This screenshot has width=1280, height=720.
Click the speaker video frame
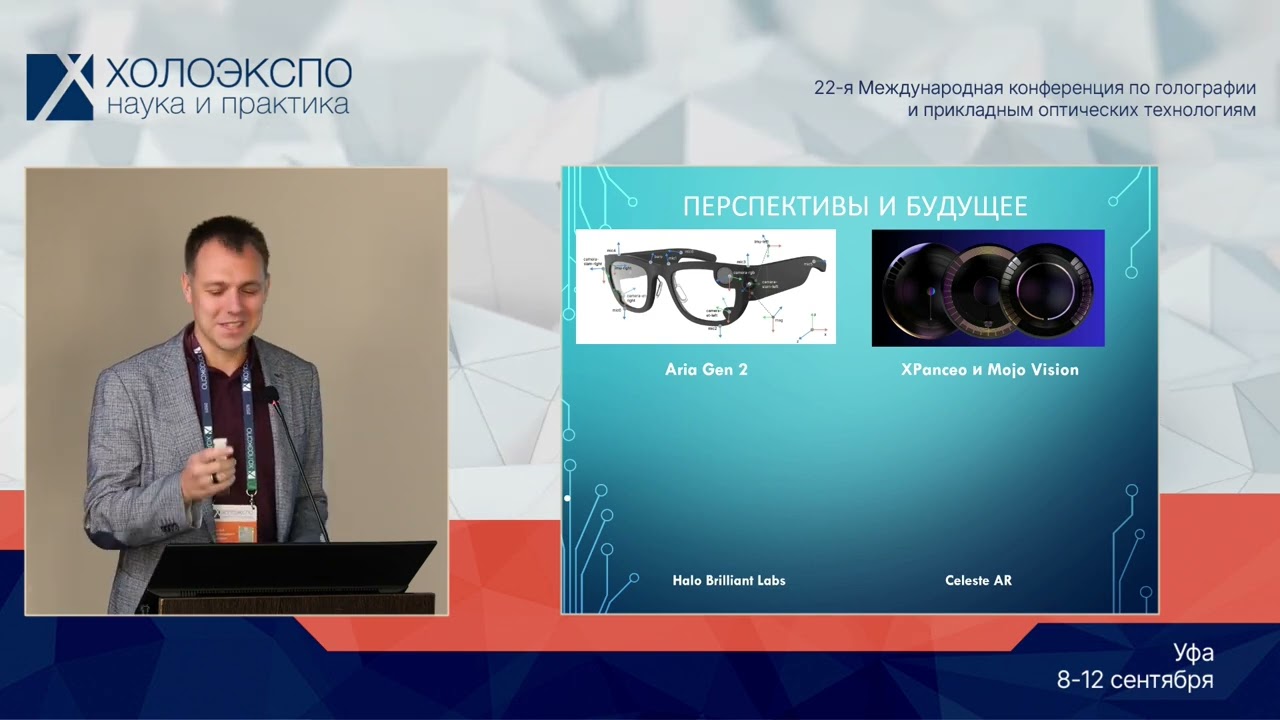236,391
